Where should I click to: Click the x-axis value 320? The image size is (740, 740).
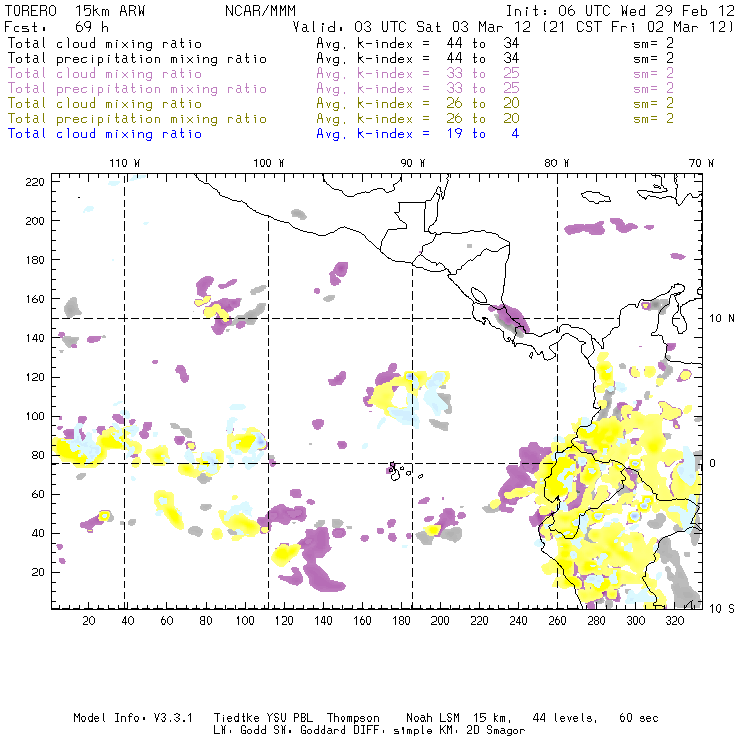[x=674, y=621]
